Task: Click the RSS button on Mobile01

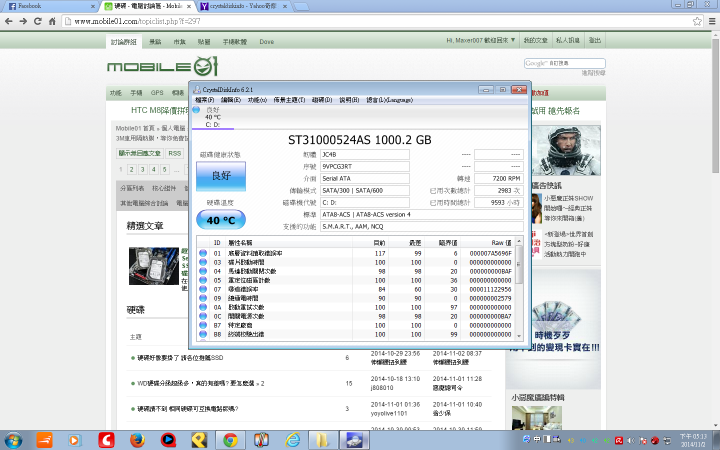Action: 174,153
